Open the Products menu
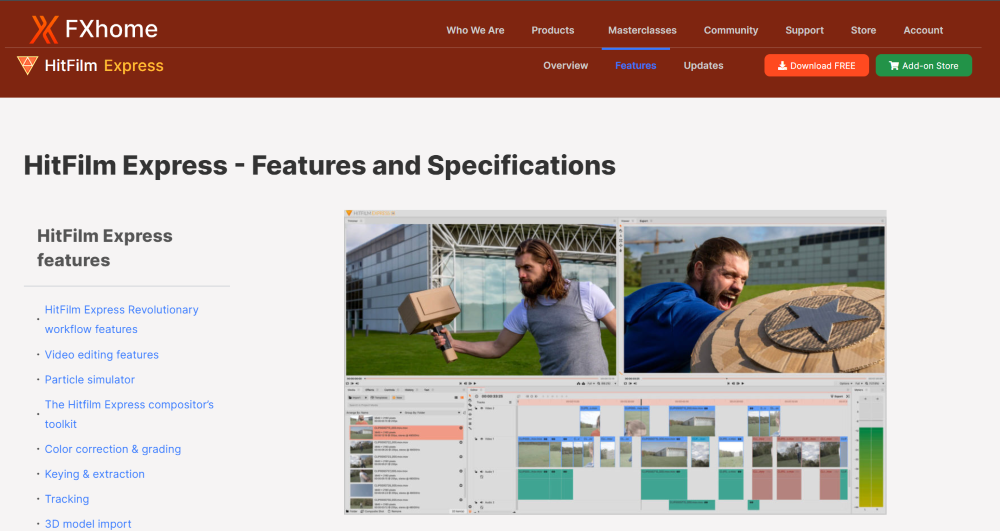 click(552, 30)
